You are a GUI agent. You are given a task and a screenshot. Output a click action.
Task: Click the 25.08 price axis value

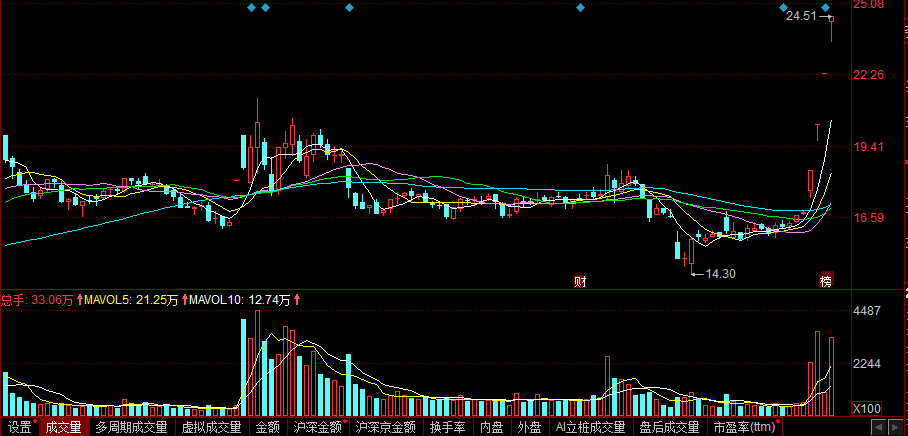coord(869,5)
